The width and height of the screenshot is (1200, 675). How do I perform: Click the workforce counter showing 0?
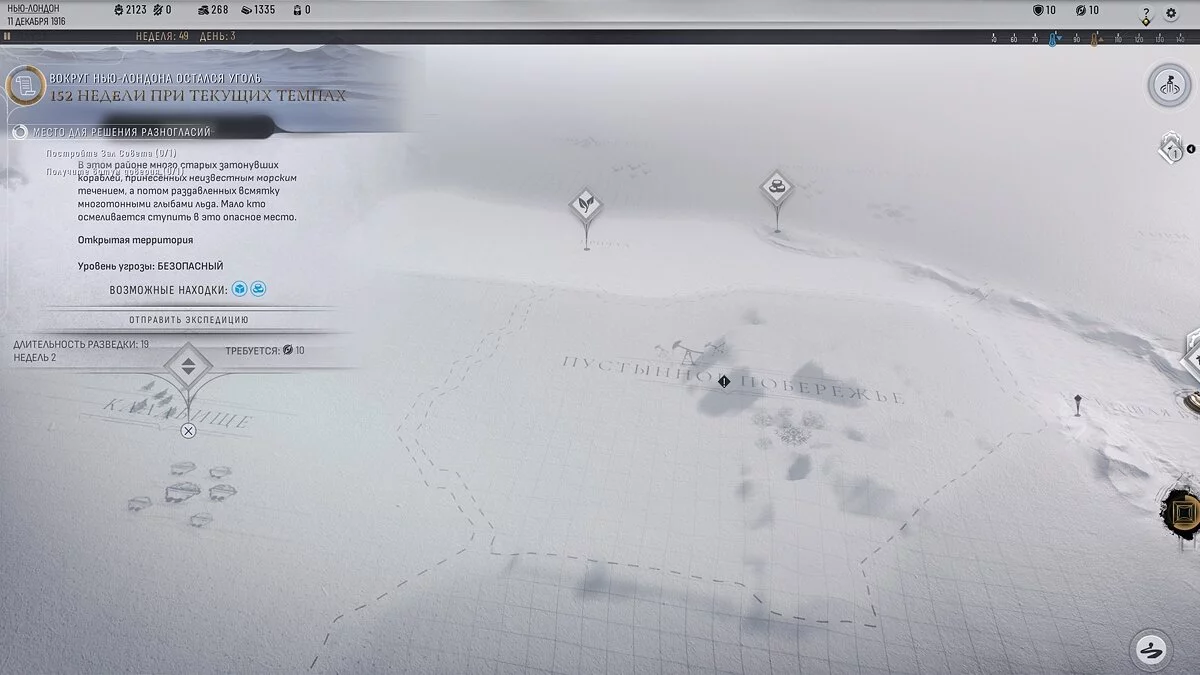pyautogui.click(x=161, y=10)
